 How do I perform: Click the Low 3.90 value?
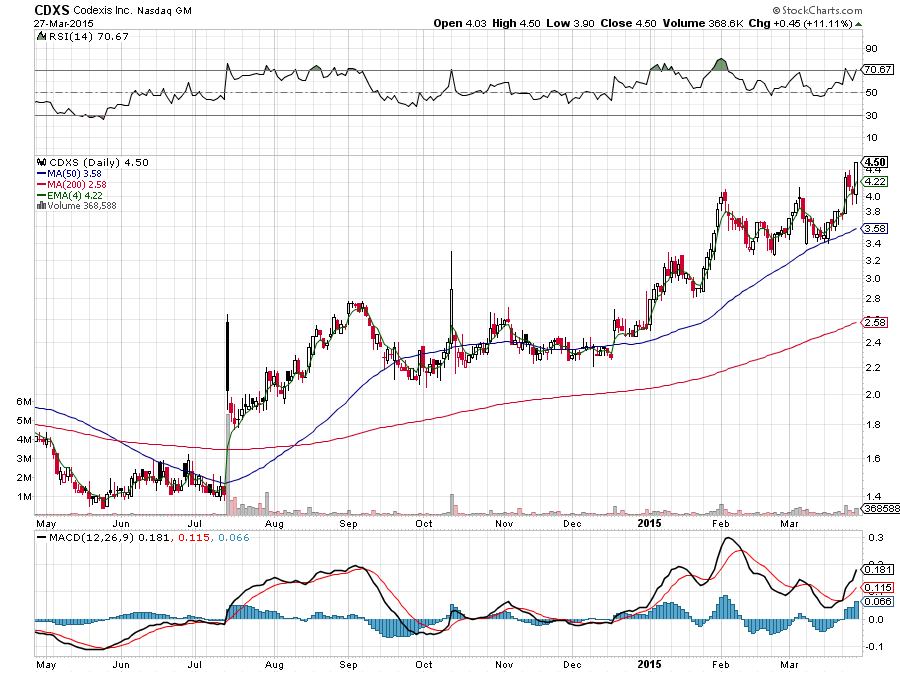(570, 24)
